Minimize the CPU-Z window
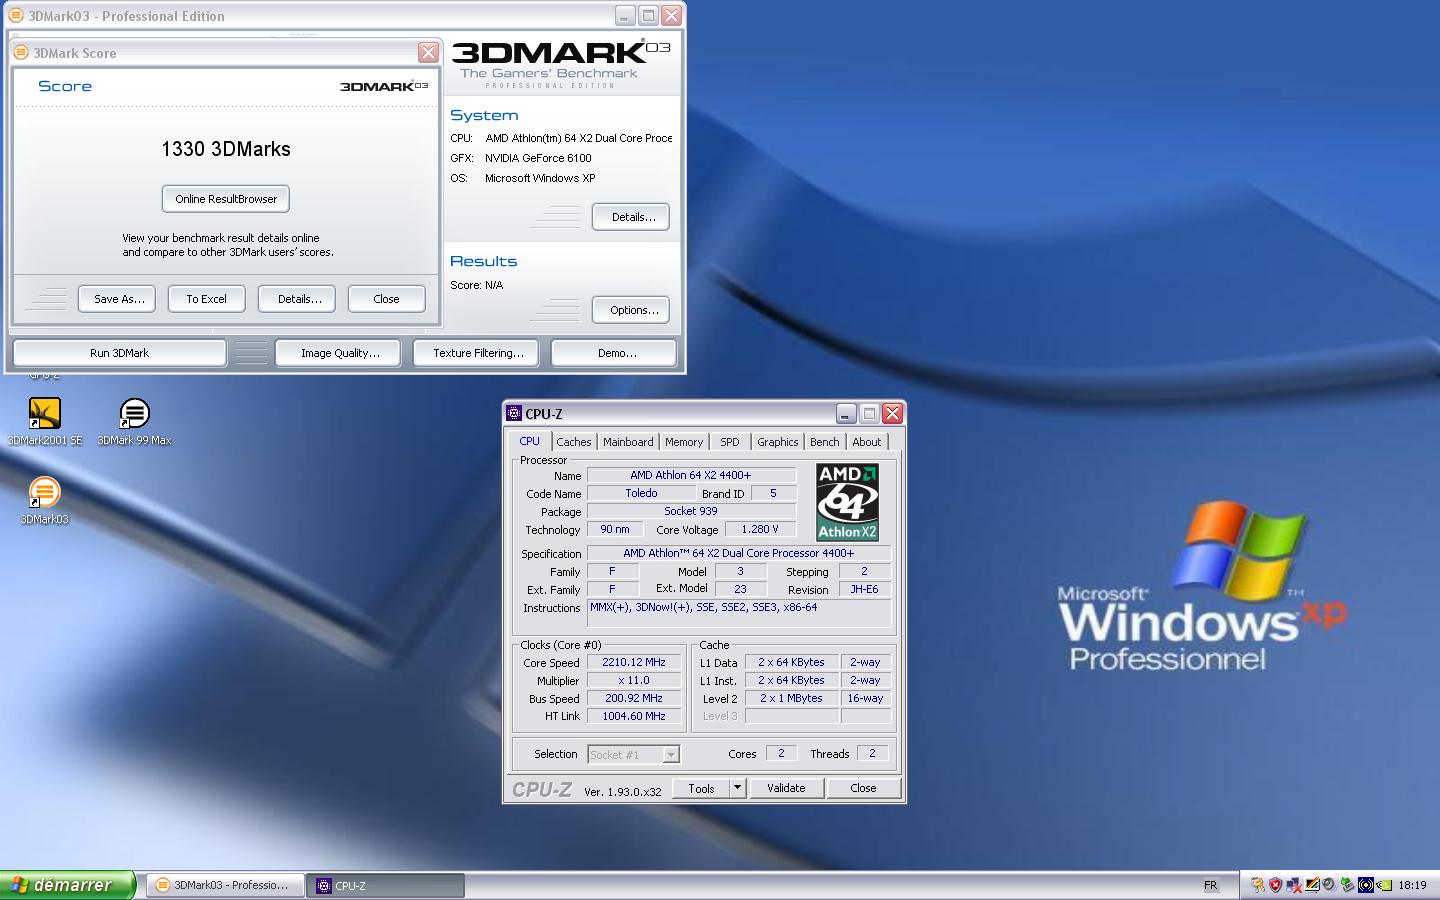Image resolution: width=1440 pixels, height=900 pixels. point(846,413)
